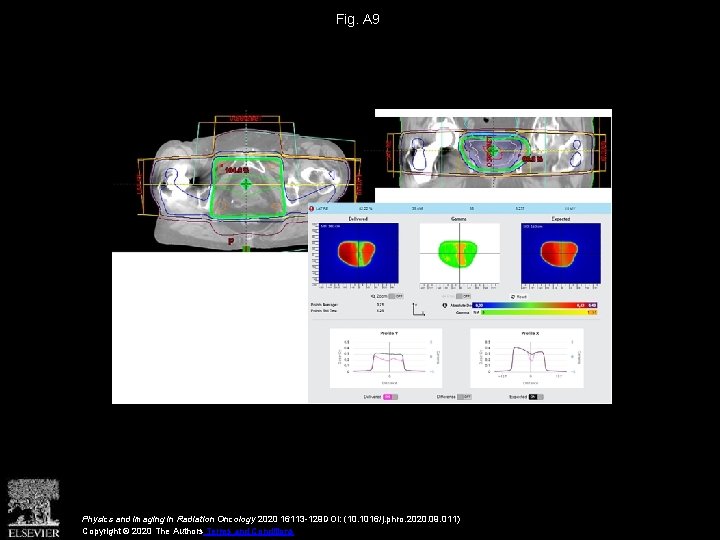The height and width of the screenshot is (540, 720).
Task: Open the Terms and Conditions link
Action: [248, 531]
